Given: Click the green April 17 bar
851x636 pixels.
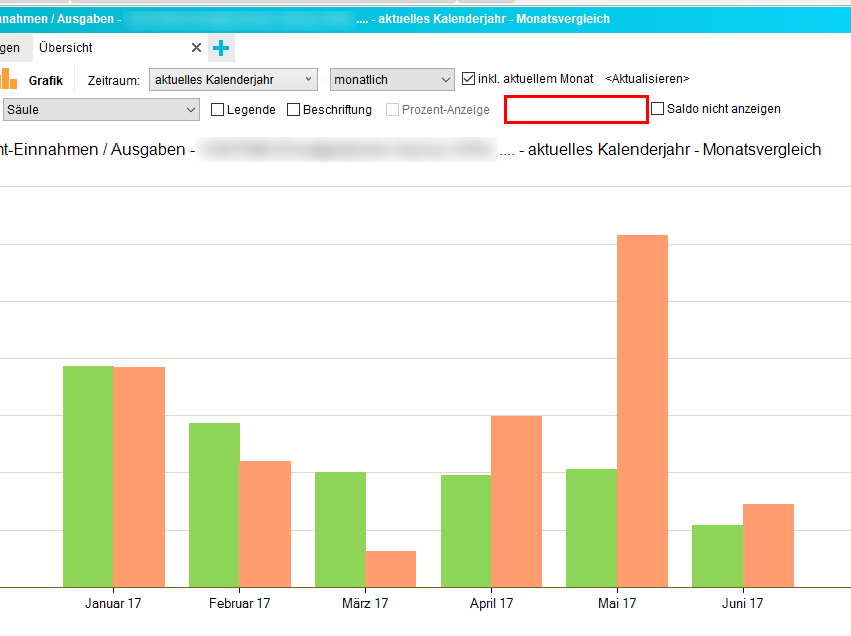Looking at the screenshot, I should click(466, 531).
